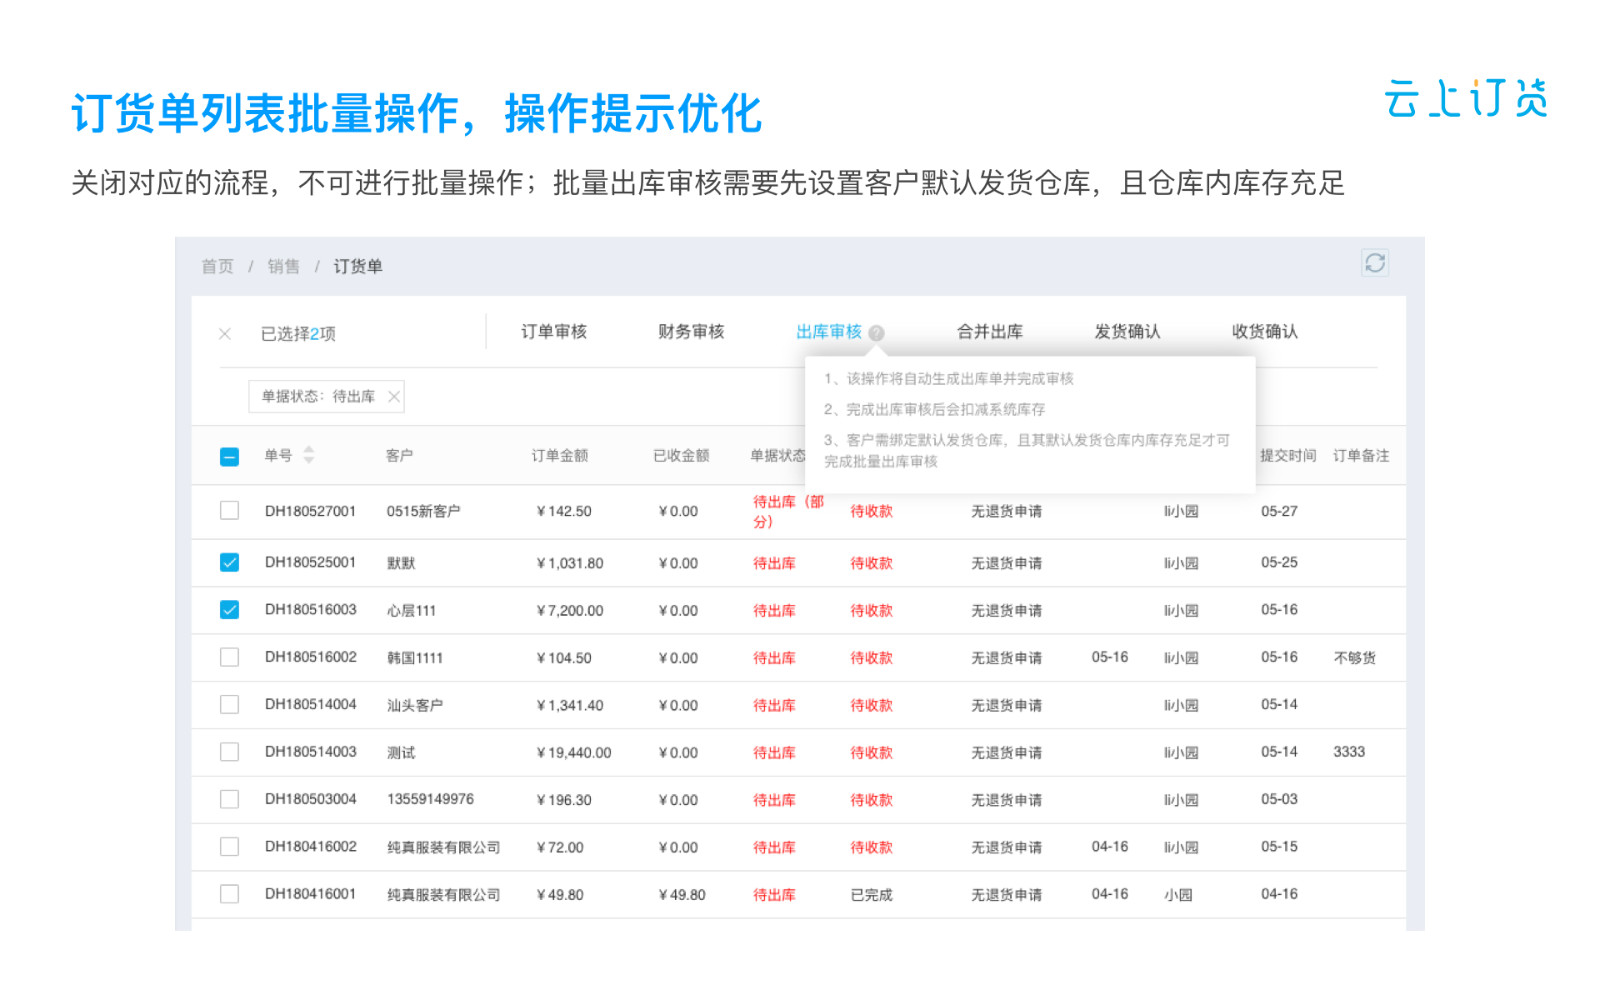Viewport: 1600px width, 1000px height.
Task: Go to 首页 in the breadcrumb
Action: point(217,266)
